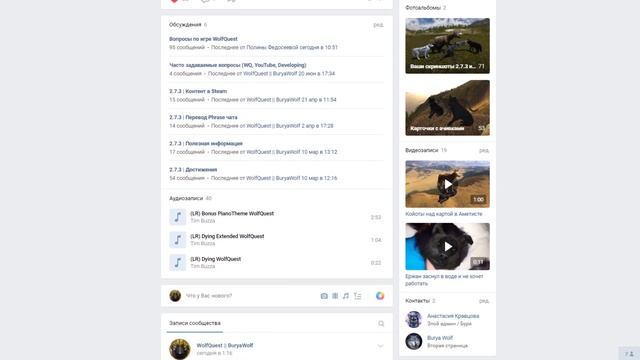Attach audio using music note icon
This screenshot has height=360, width=640.
point(346,296)
